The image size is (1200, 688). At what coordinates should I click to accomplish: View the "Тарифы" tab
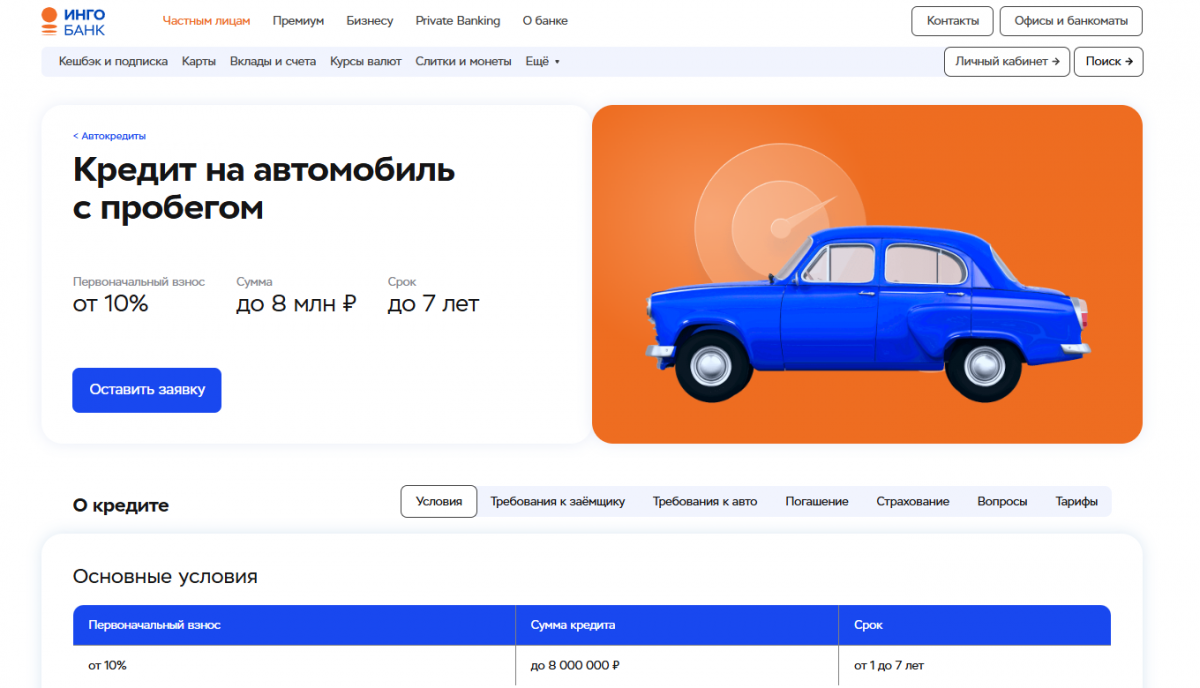pyautogui.click(x=1076, y=502)
